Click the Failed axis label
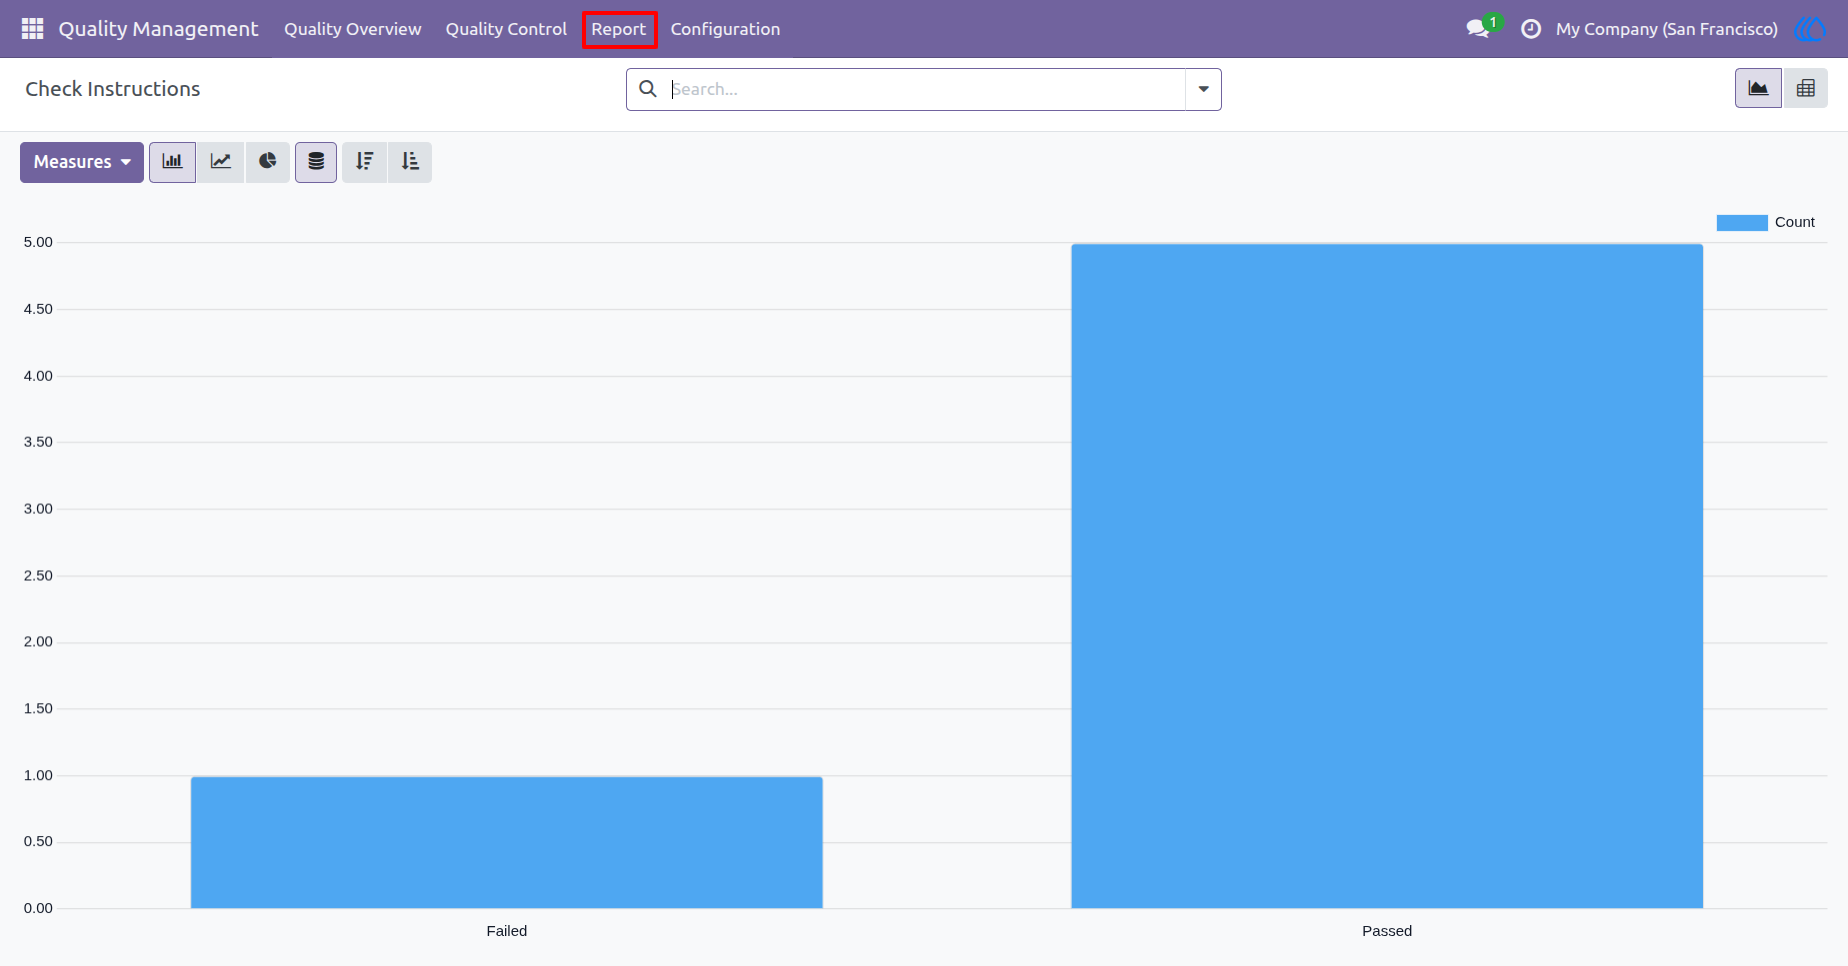 [x=507, y=931]
